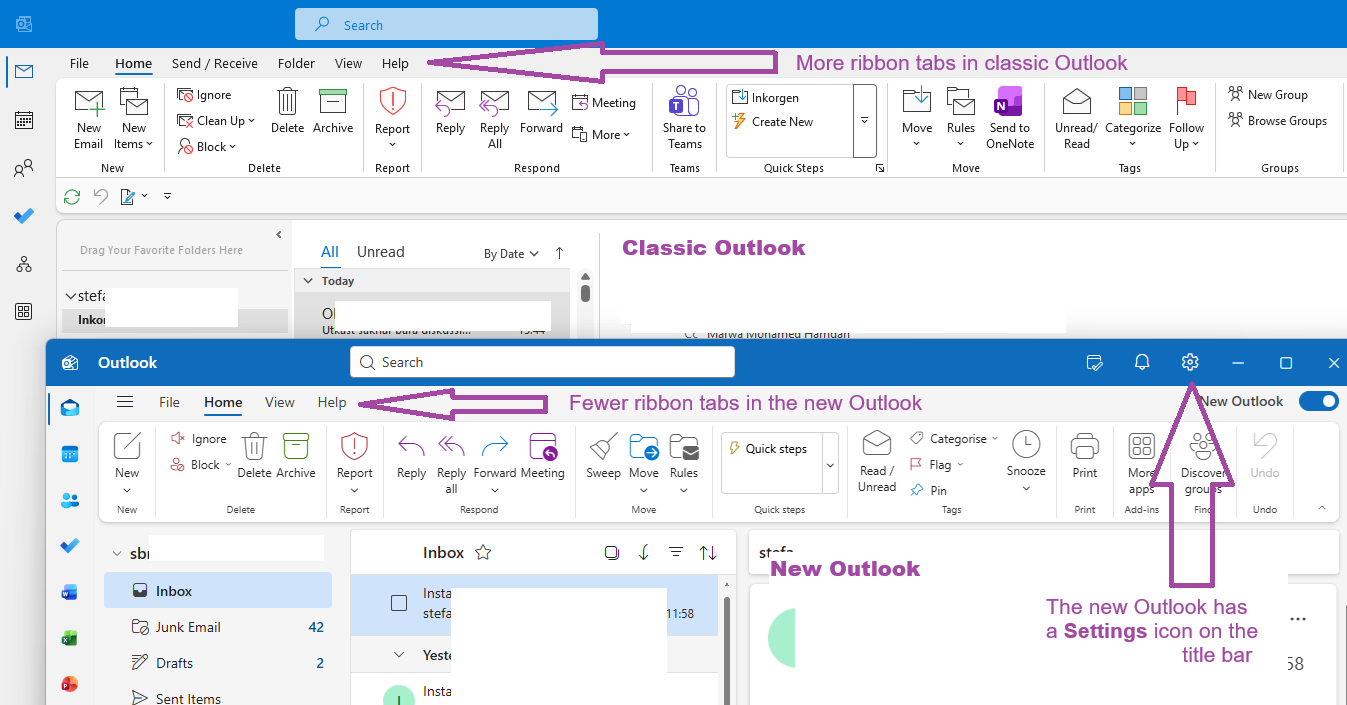
Task: Open Move dropdown in classic Outlook
Action: point(917,118)
